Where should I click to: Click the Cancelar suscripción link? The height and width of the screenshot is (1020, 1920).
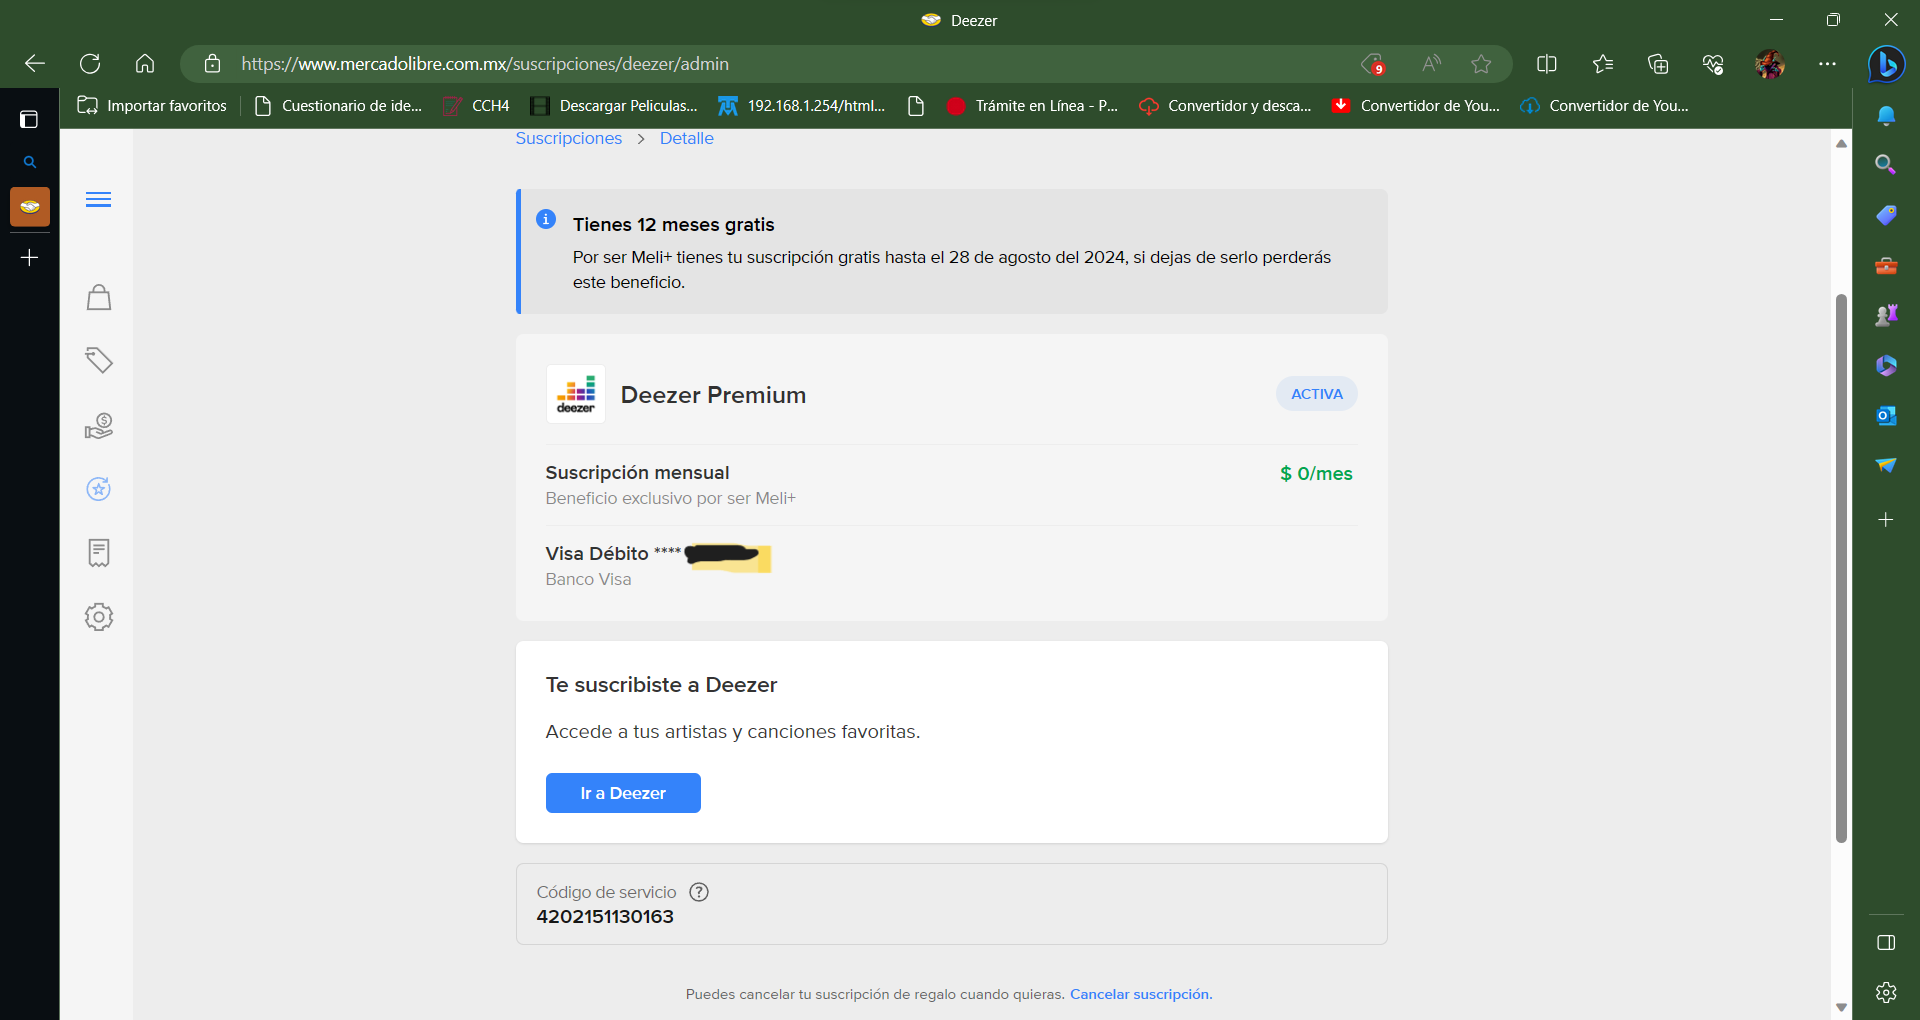[1141, 994]
